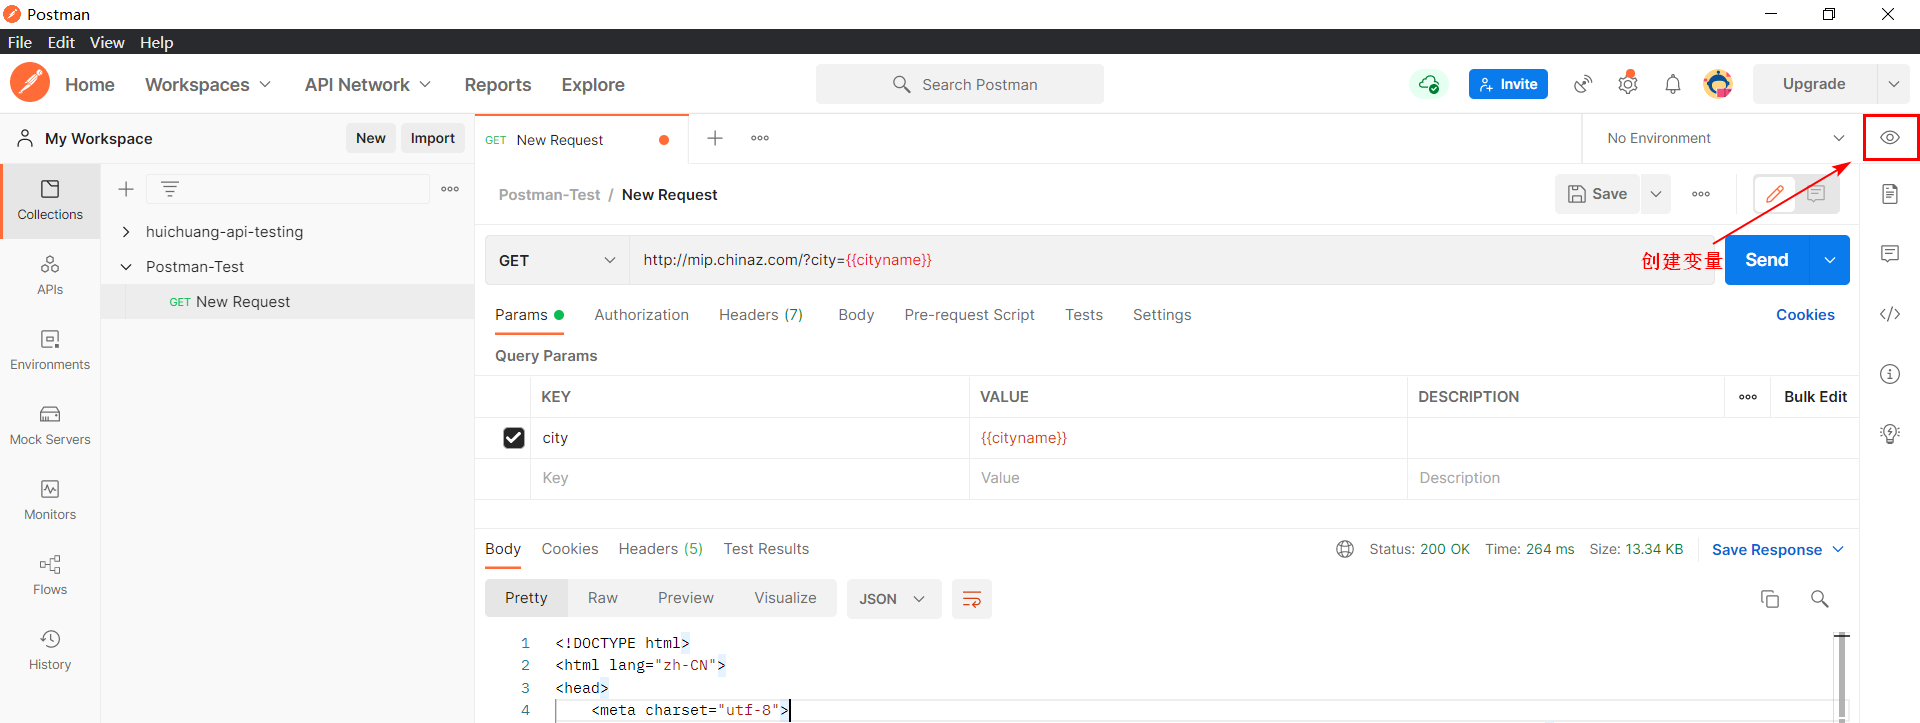Viewport: 1920px width, 723px height.
Task: Click the collections filter icon
Action: (170, 189)
